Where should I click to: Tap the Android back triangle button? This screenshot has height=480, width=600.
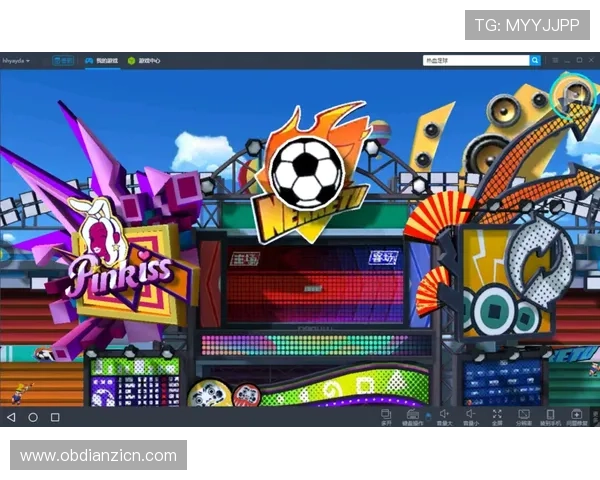pos(11,416)
